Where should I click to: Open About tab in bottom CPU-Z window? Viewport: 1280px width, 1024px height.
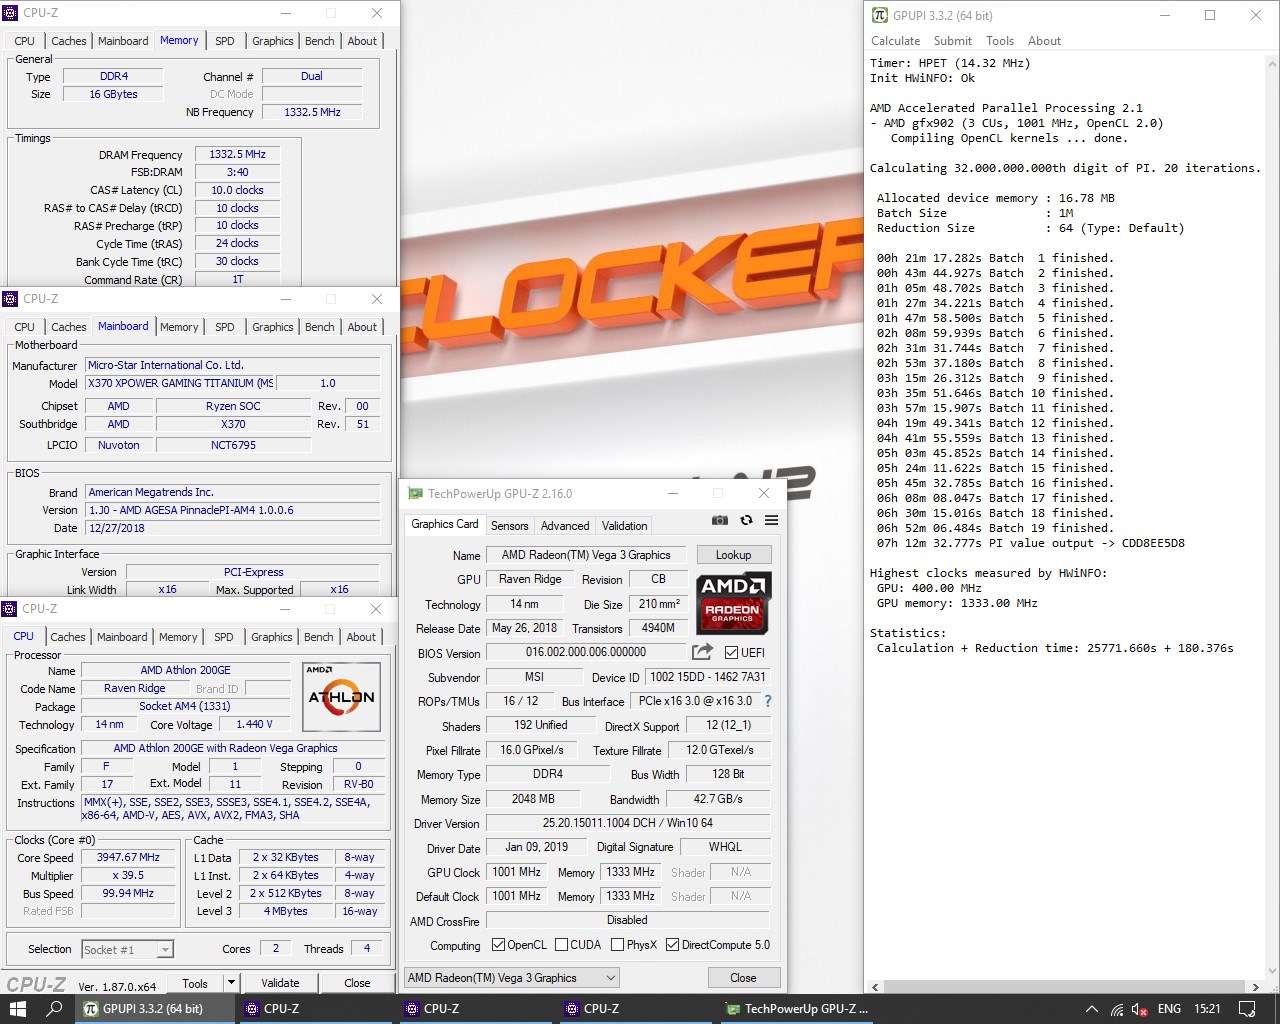[361, 637]
